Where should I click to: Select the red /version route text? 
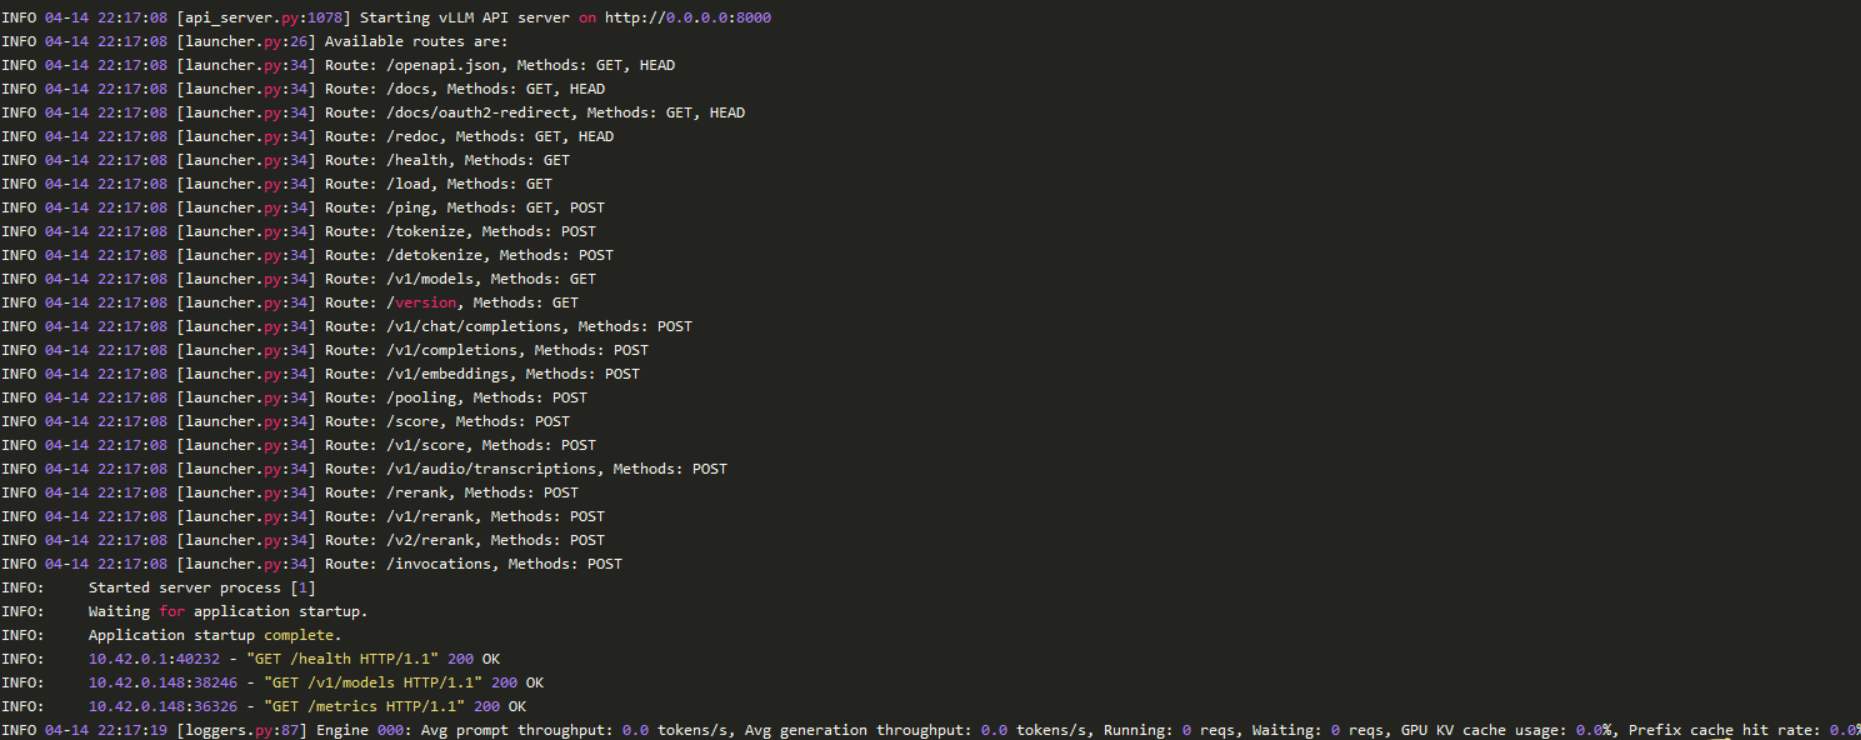pos(425,303)
